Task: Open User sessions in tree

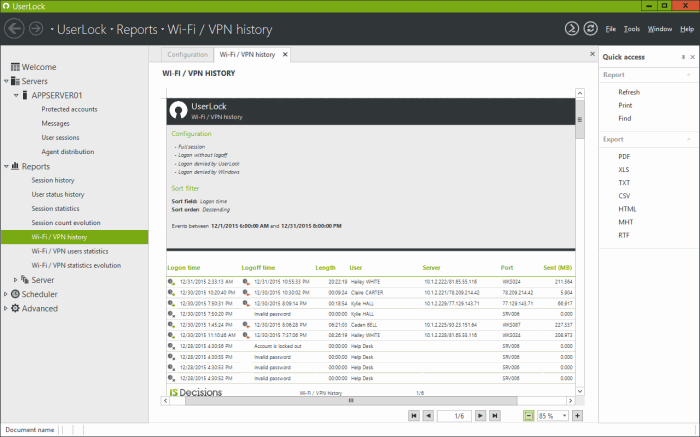Action: pos(60,138)
